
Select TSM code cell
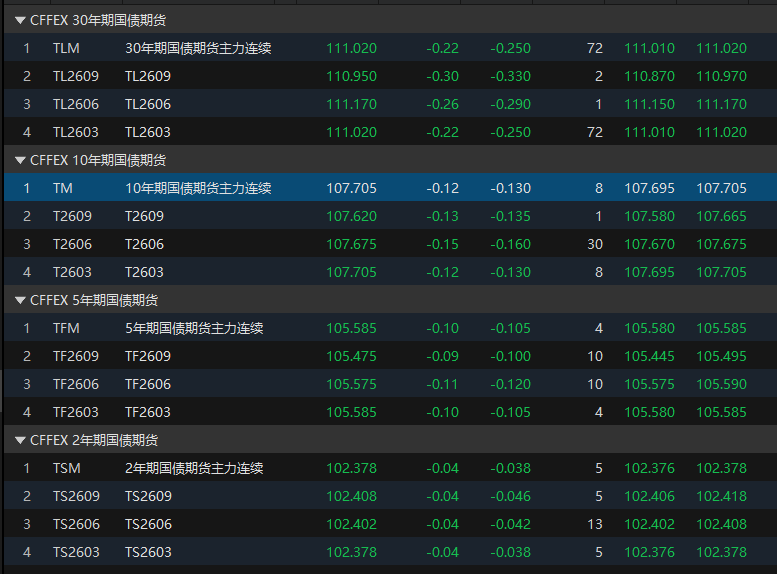(67, 468)
